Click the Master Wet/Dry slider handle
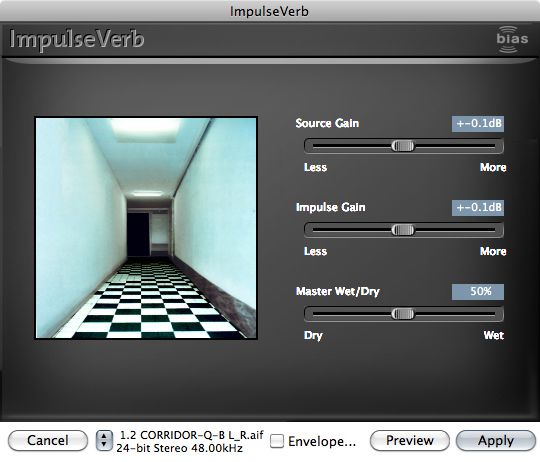 click(403, 314)
